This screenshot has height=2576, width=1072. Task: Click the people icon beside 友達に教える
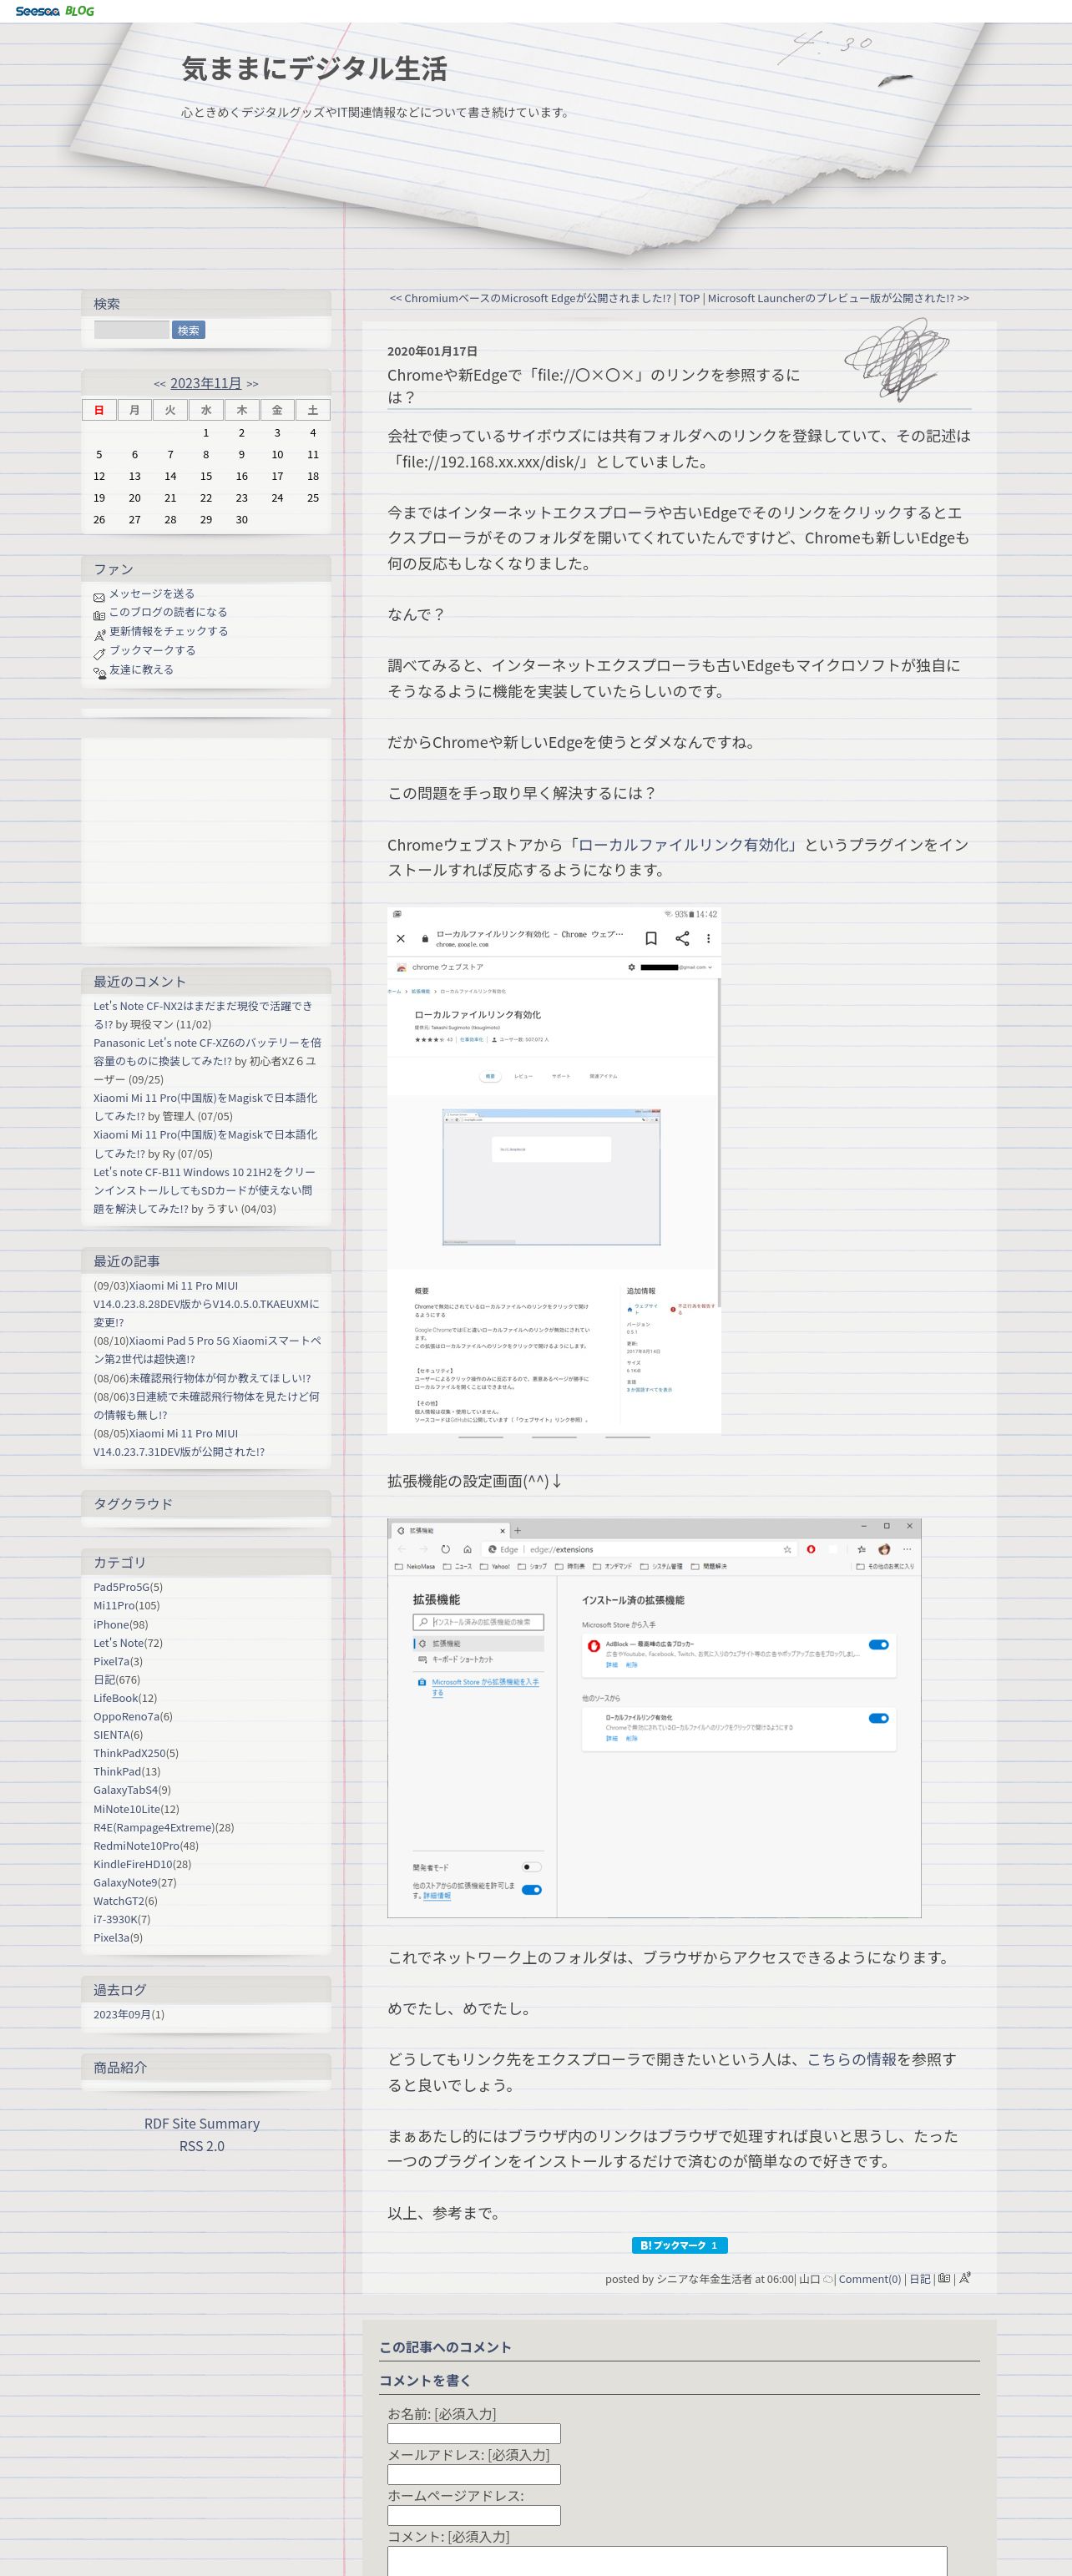tap(99, 673)
